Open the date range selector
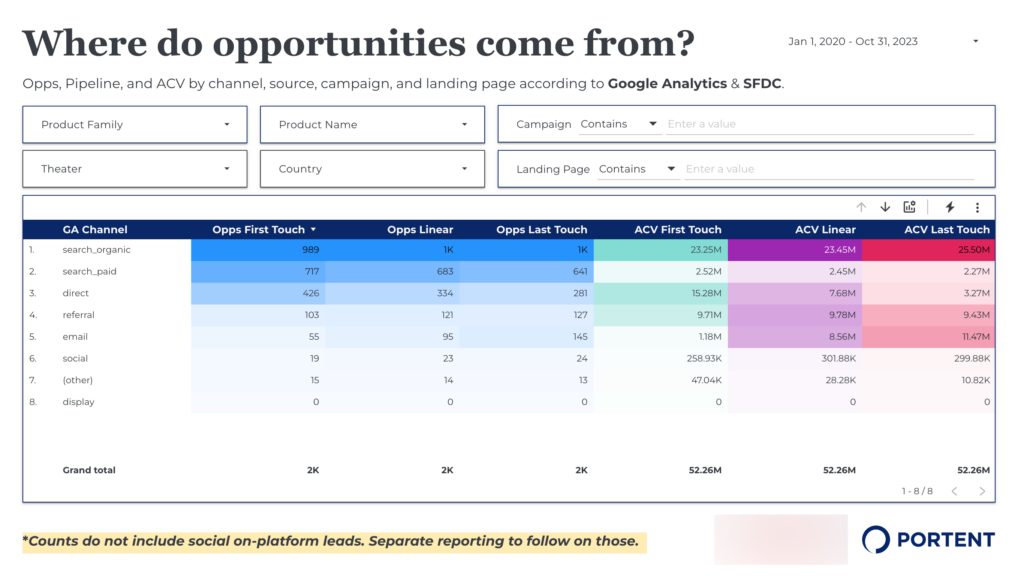 point(881,41)
